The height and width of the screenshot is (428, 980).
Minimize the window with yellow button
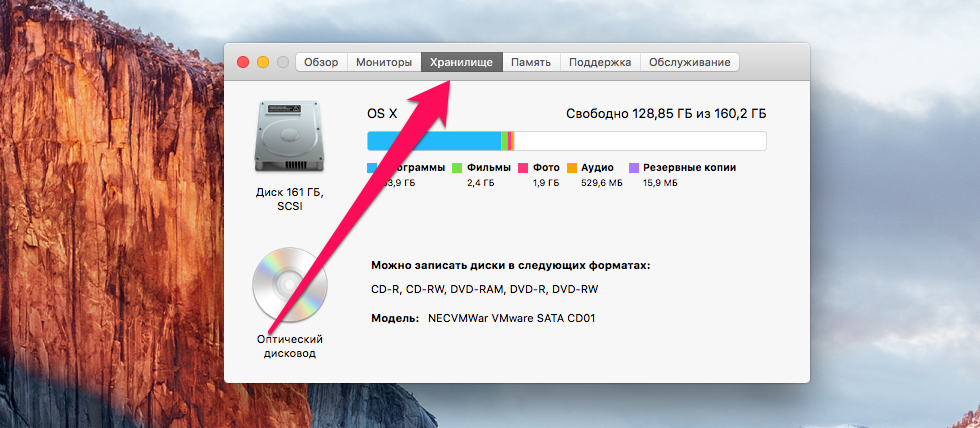[x=263, y=62]
